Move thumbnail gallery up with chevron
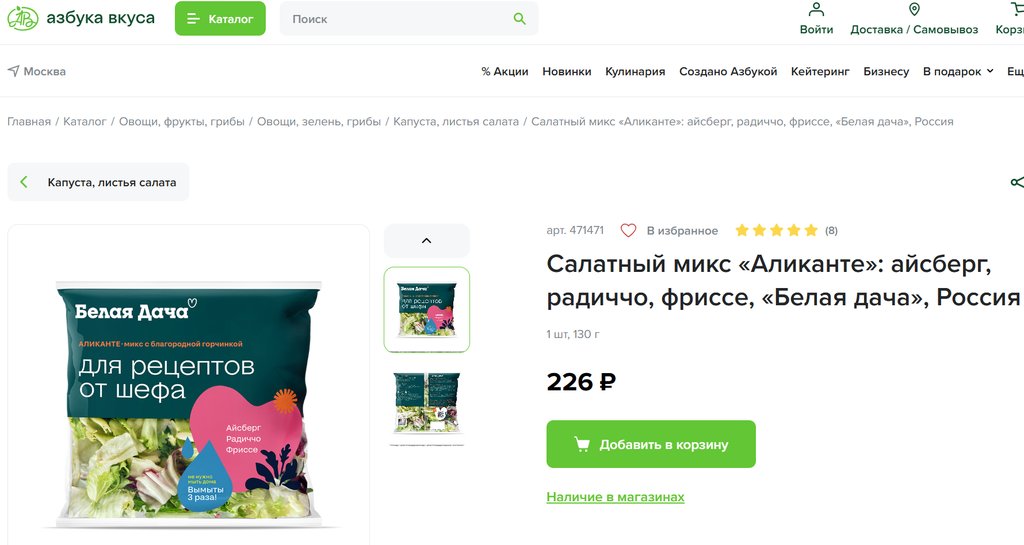Screen dimensions: 1024x545 [x=426, y=241]
